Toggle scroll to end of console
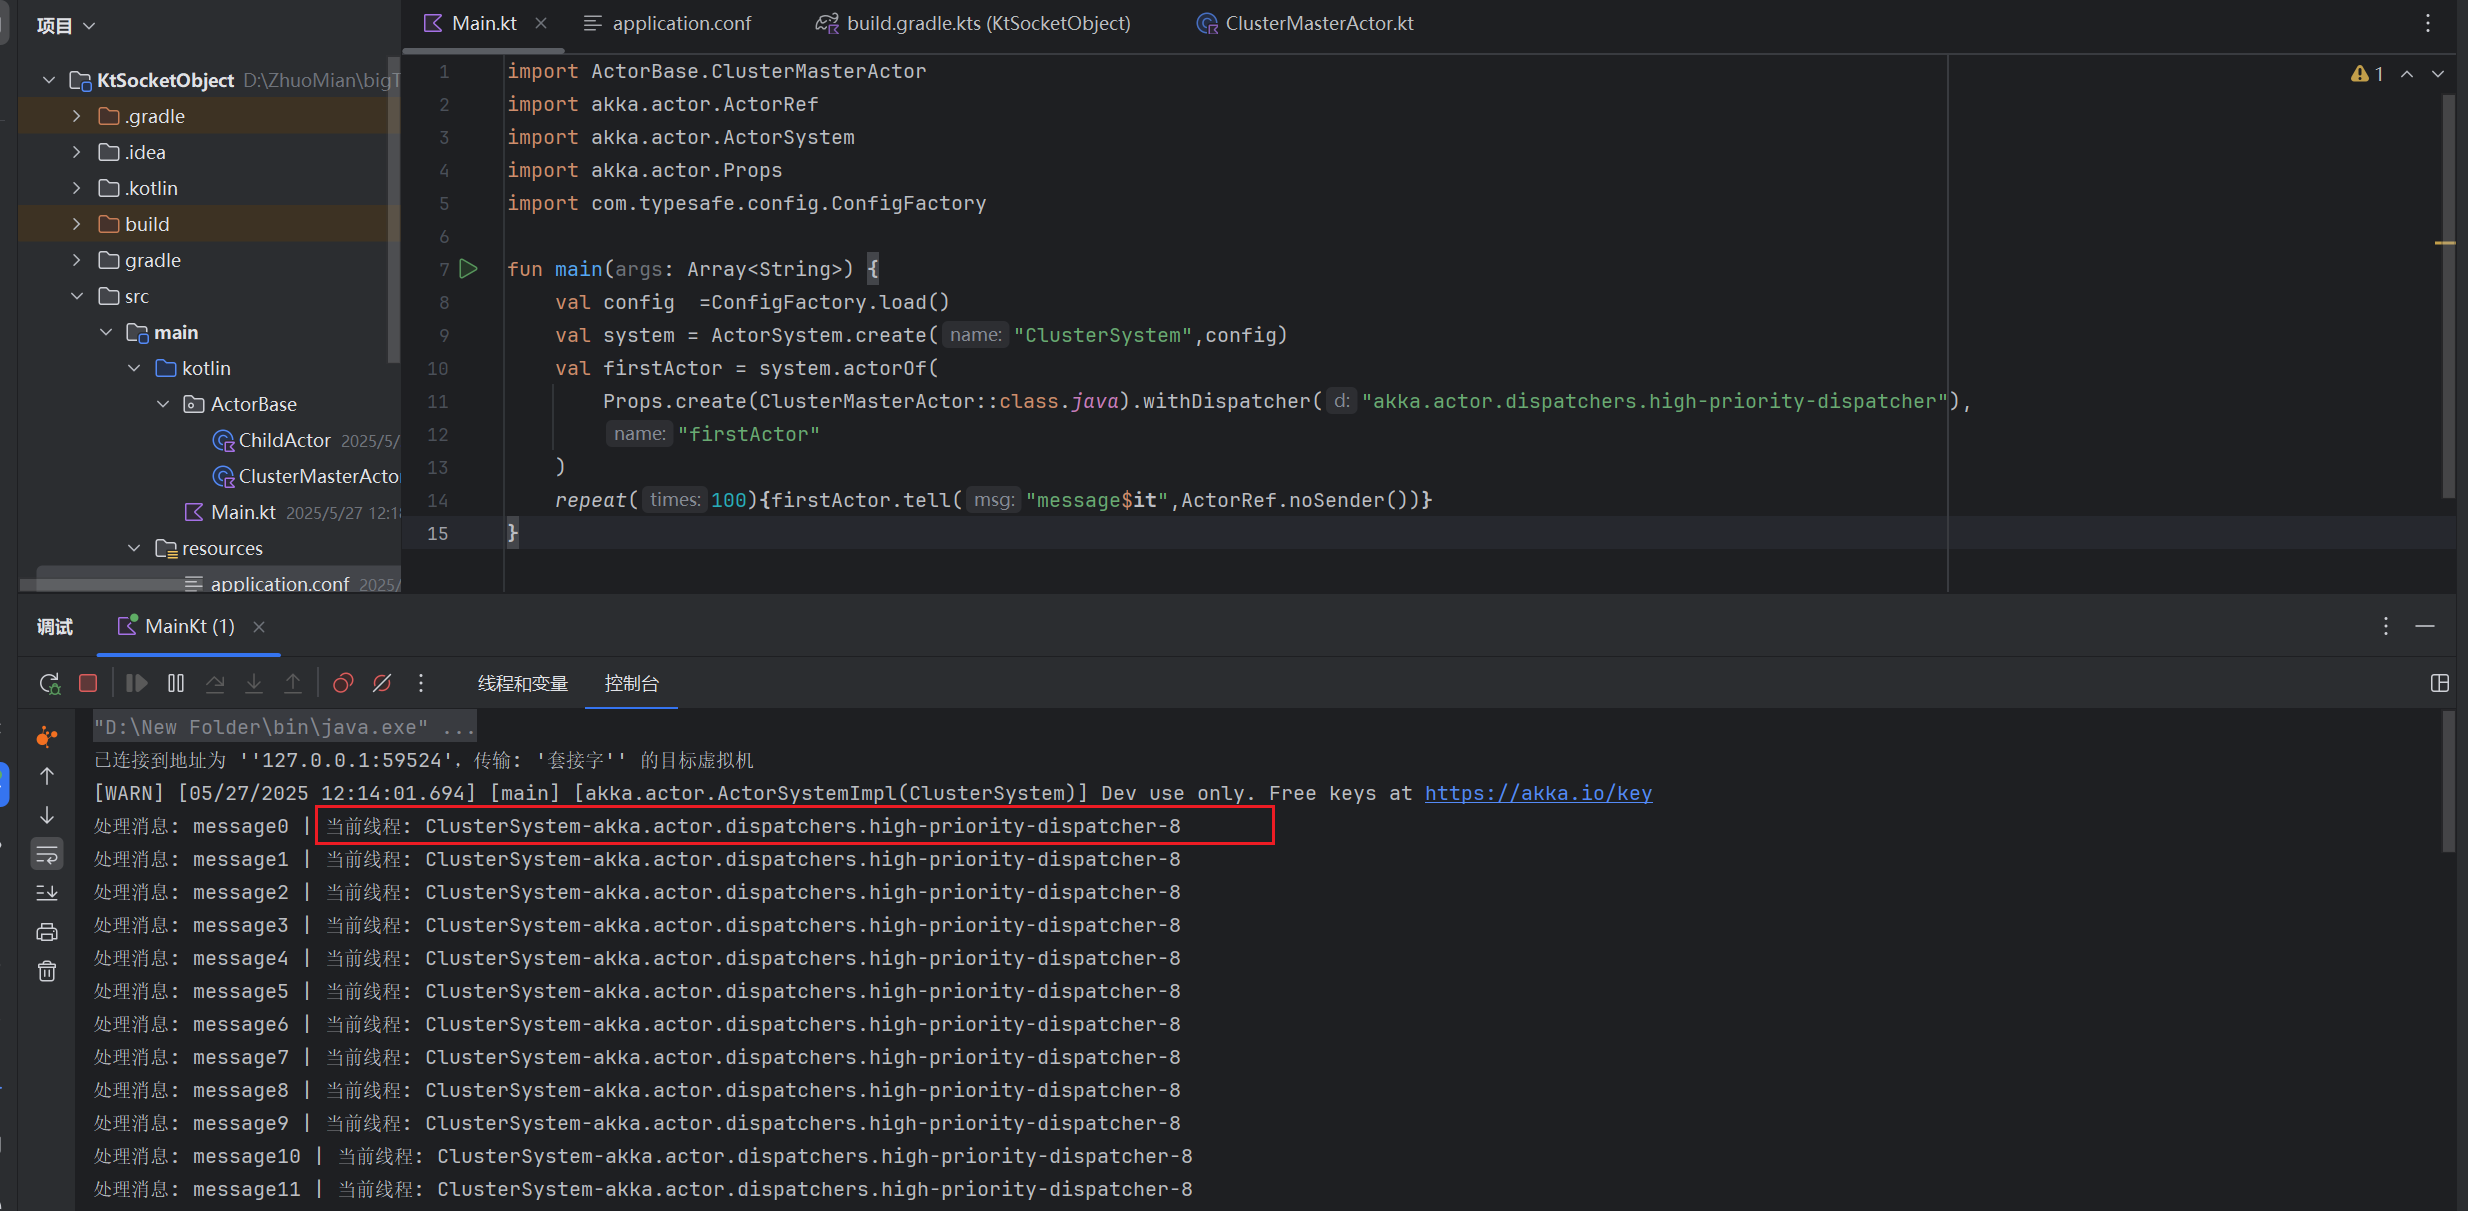 [x=47, y=893]
